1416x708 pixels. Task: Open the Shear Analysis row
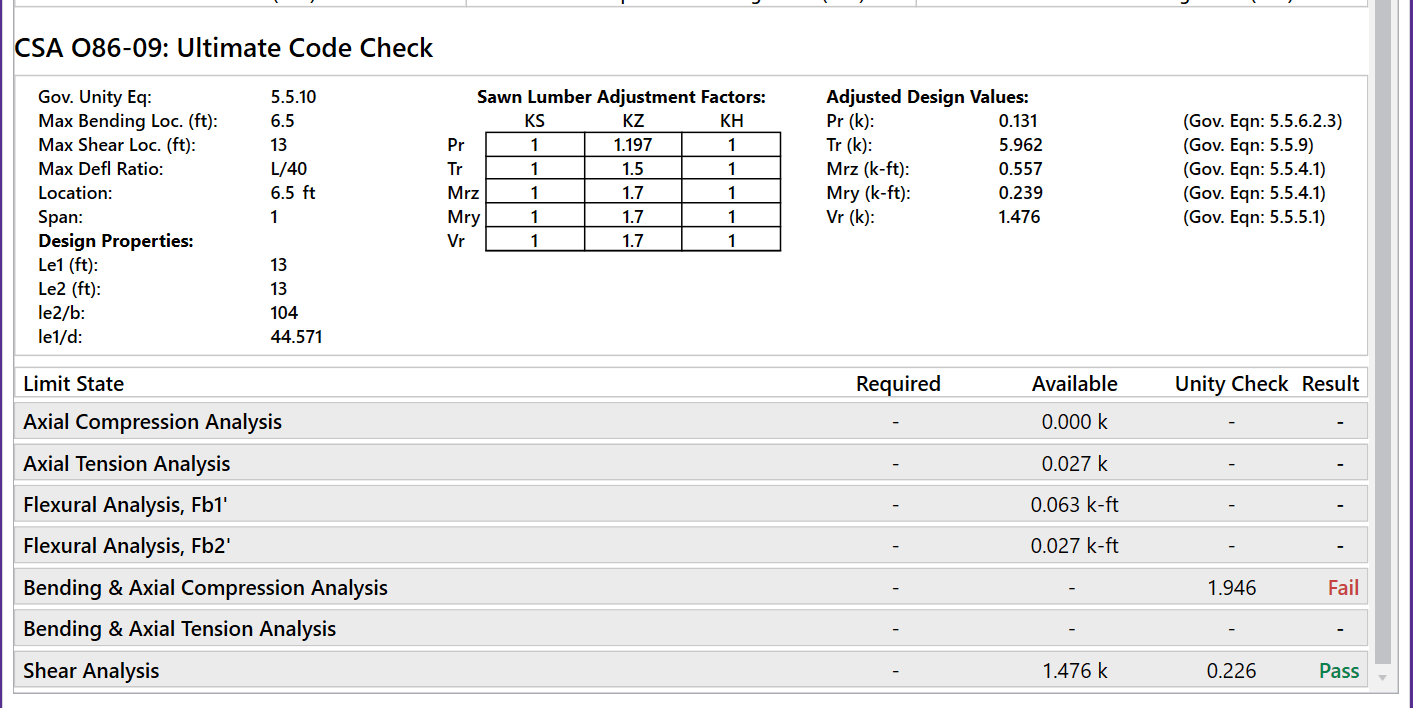pos(91,671)
